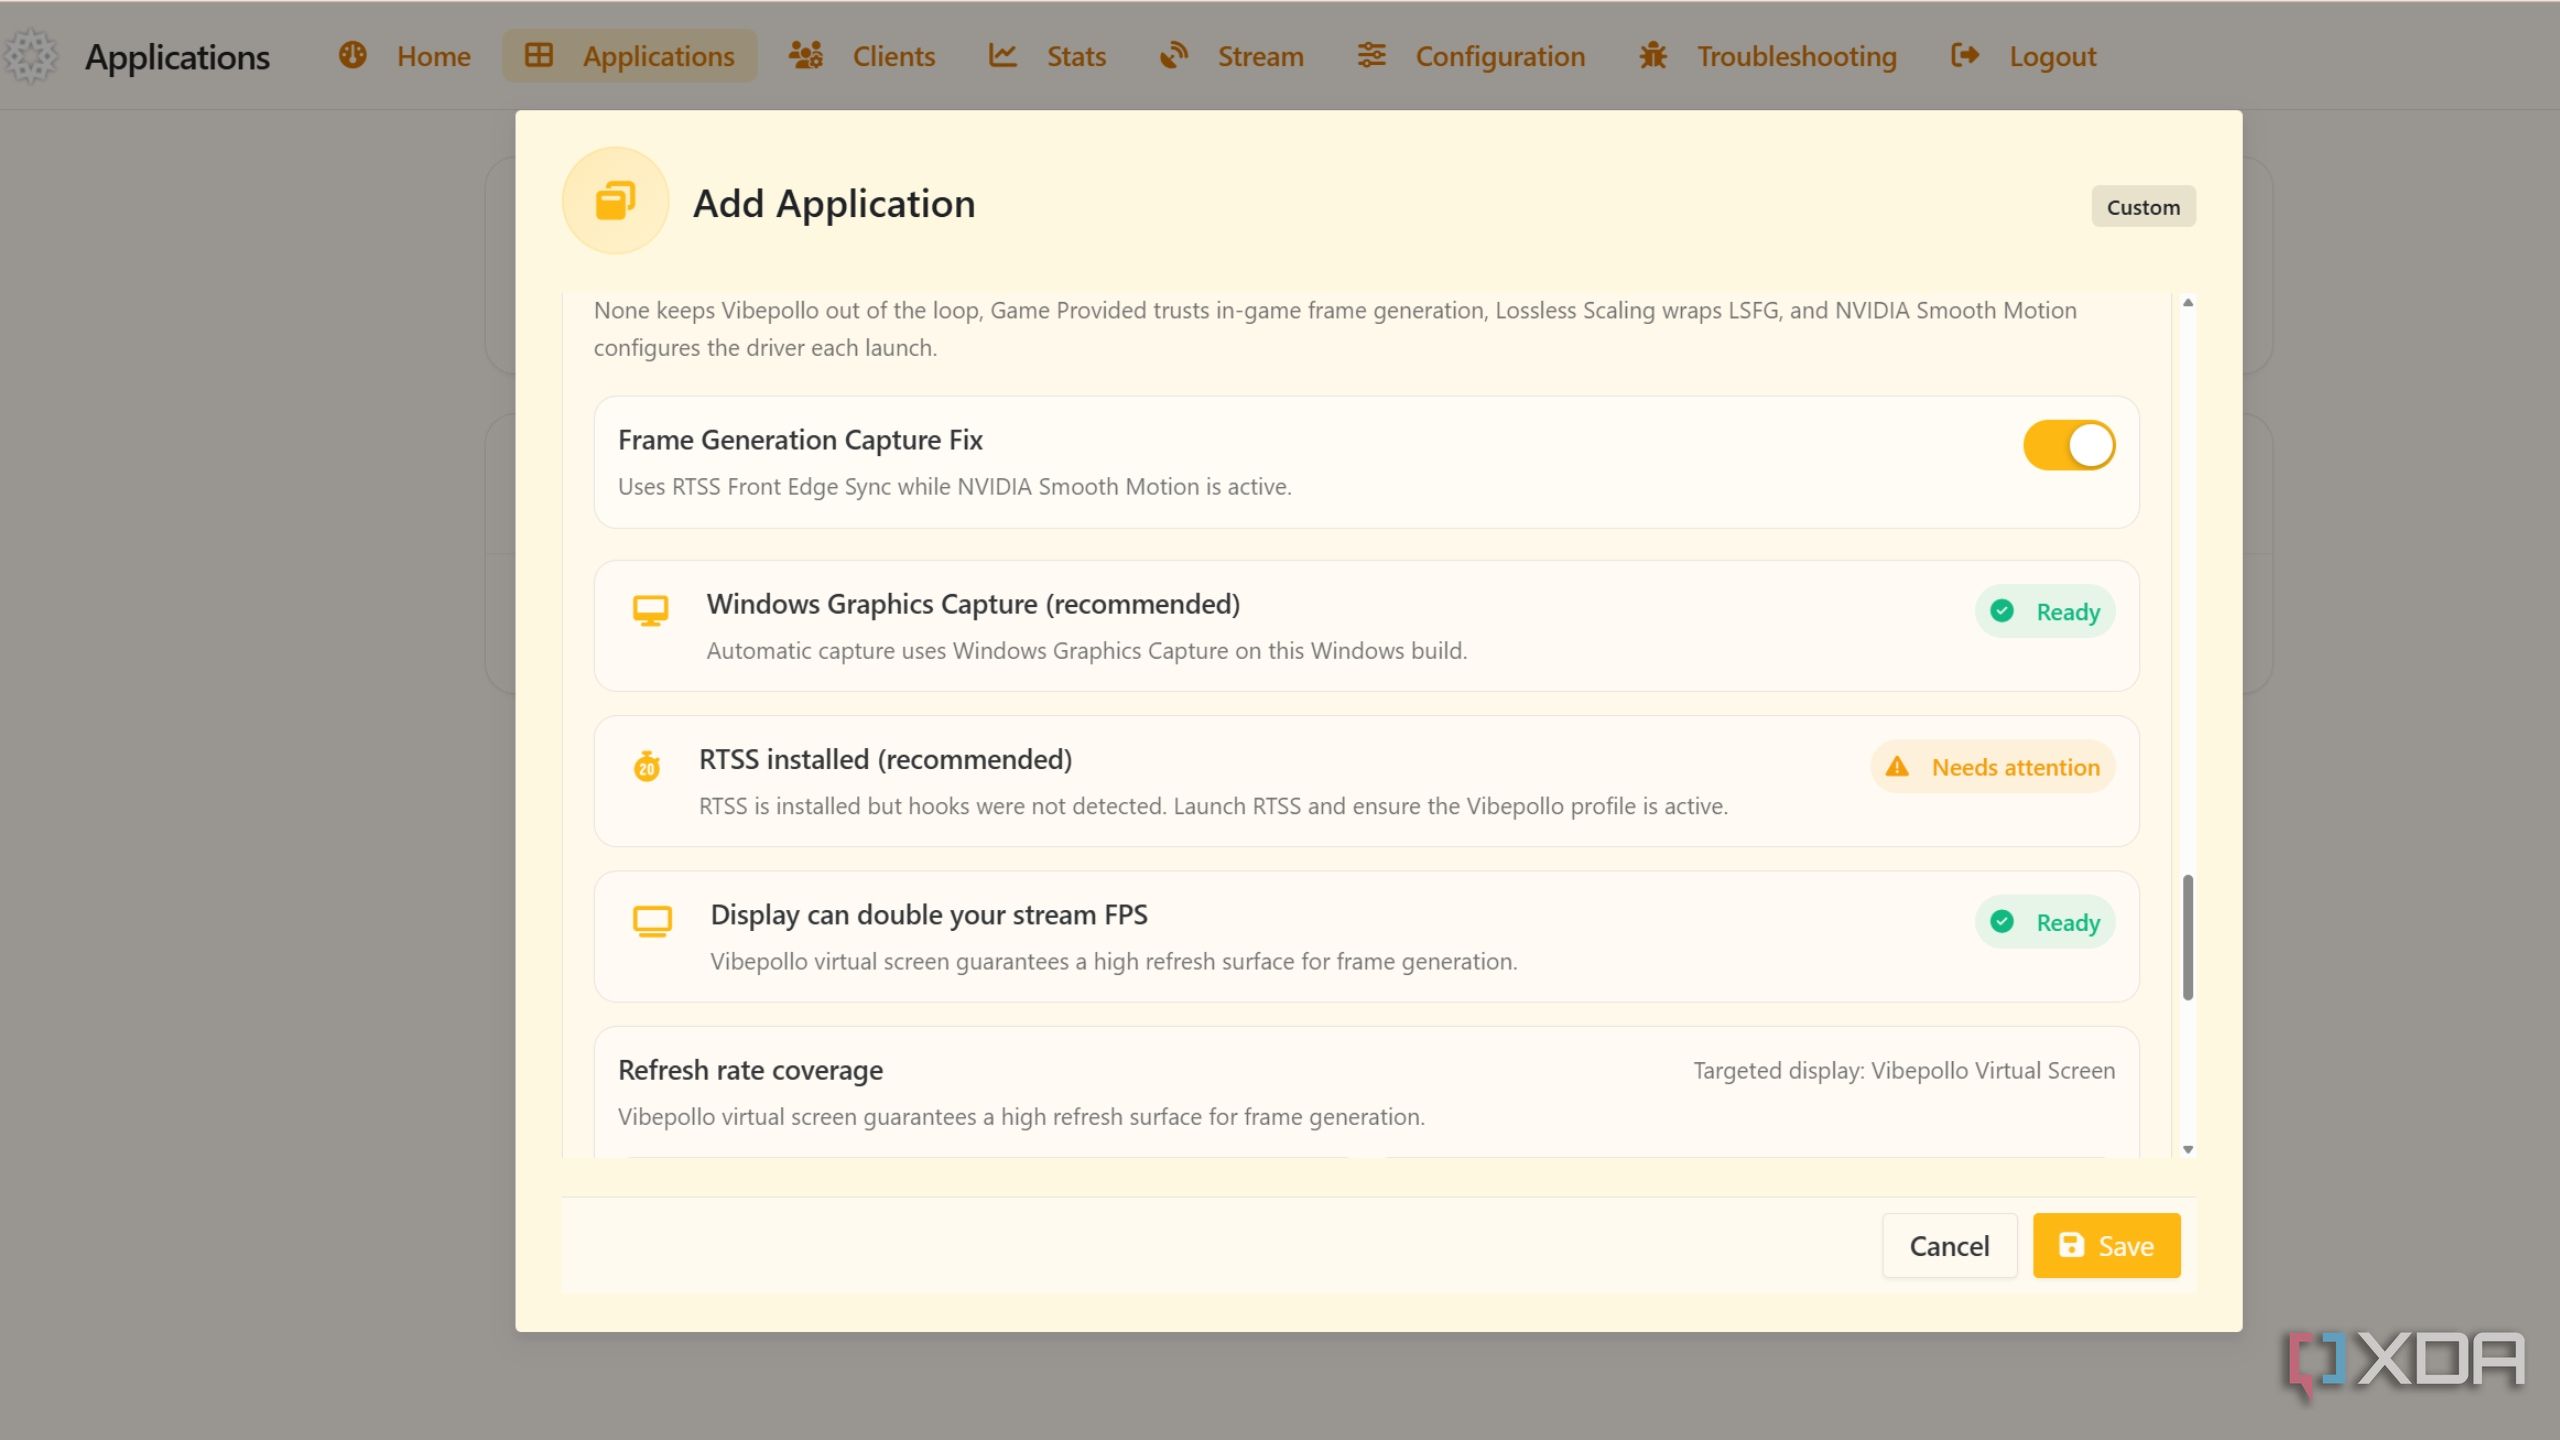This screenshot has height=1440, width=2560.
Task: Click the Custom badge in dialog header
Action: coord(2143,207)
